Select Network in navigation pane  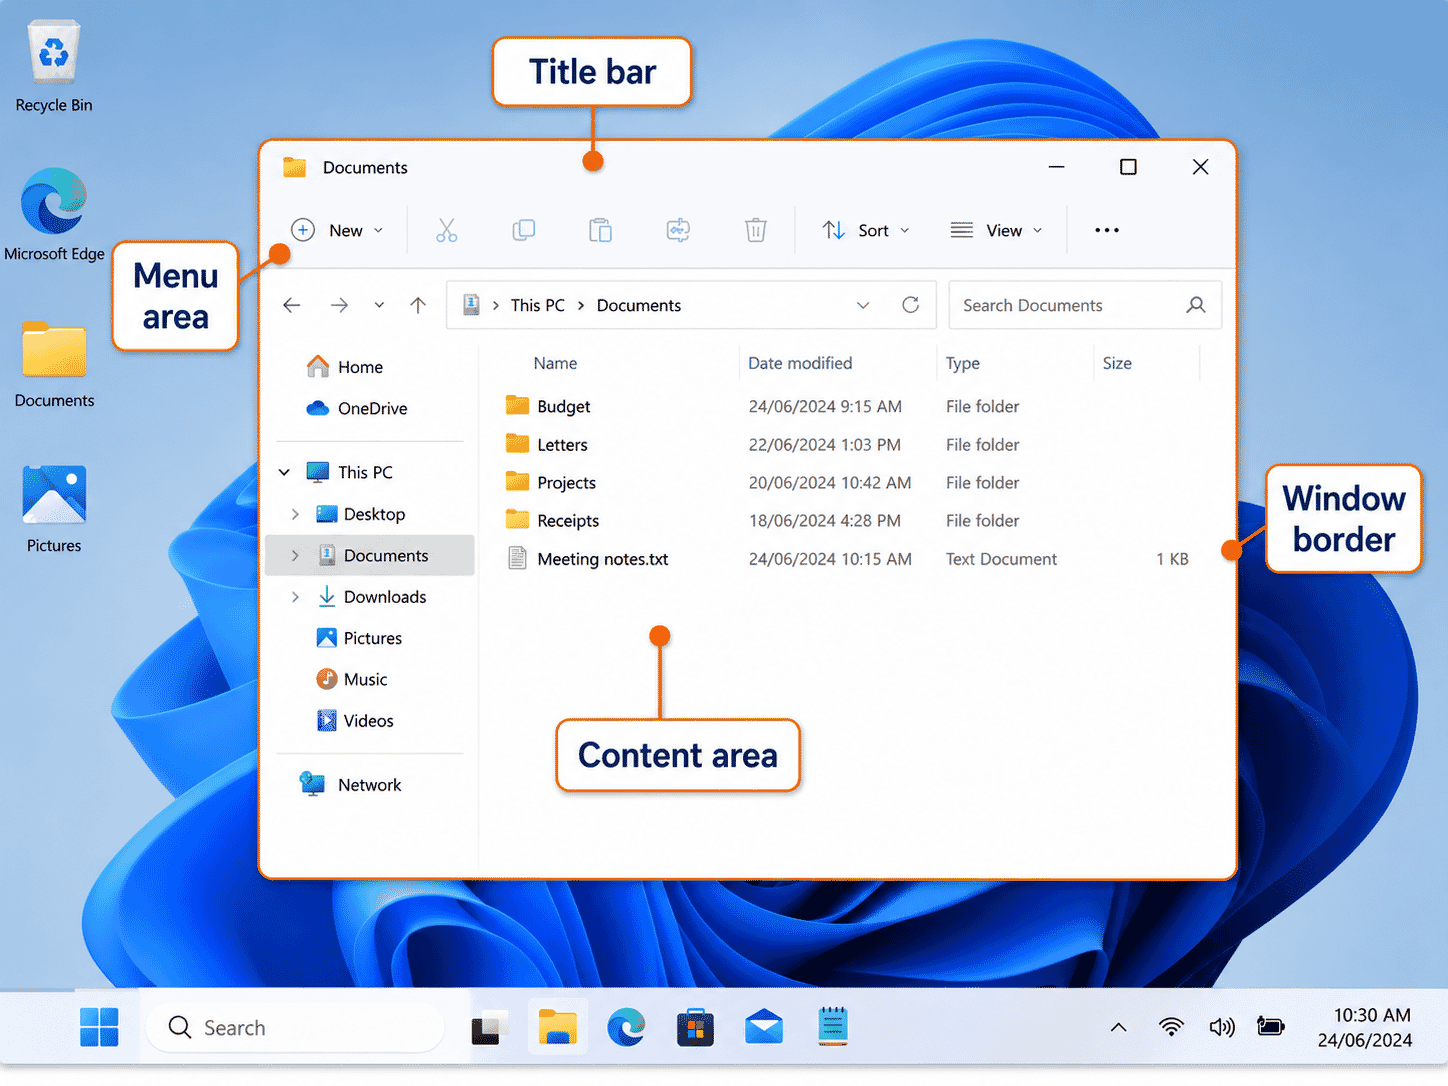point(350,785)
